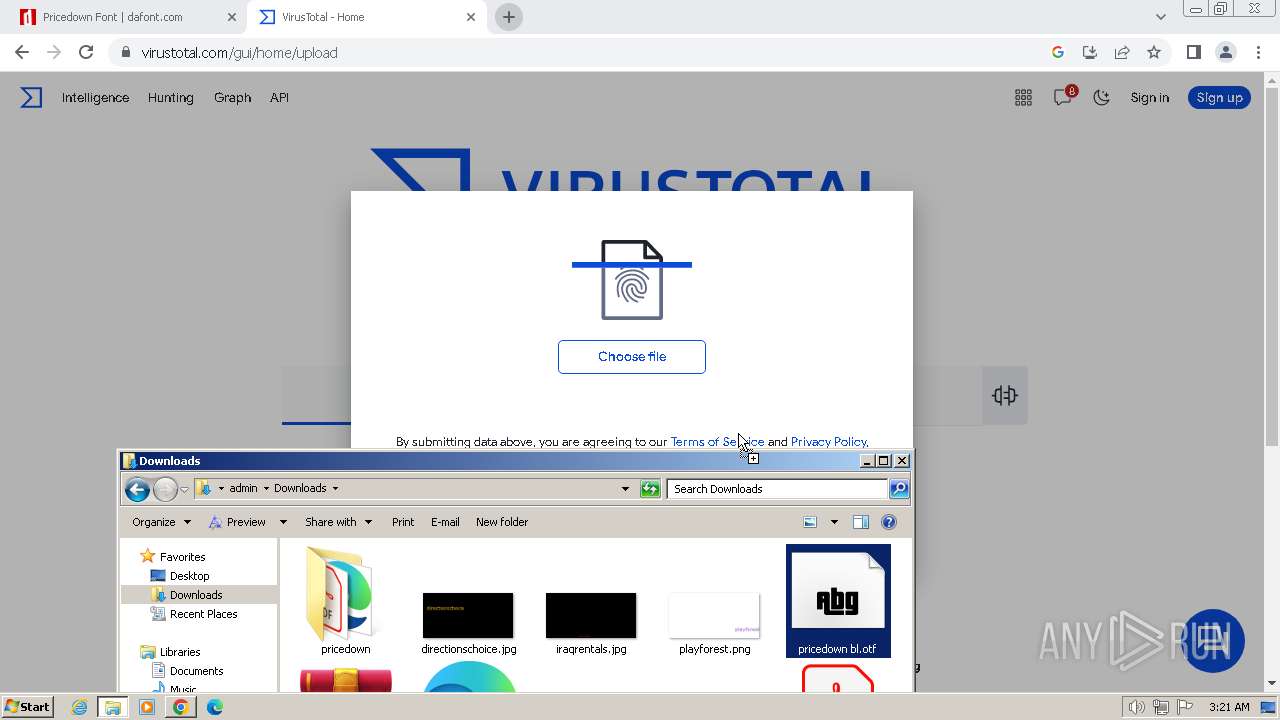Select iraqrentals.jpg file
This screenshot has height=720, width=1280.
(591, 623)
